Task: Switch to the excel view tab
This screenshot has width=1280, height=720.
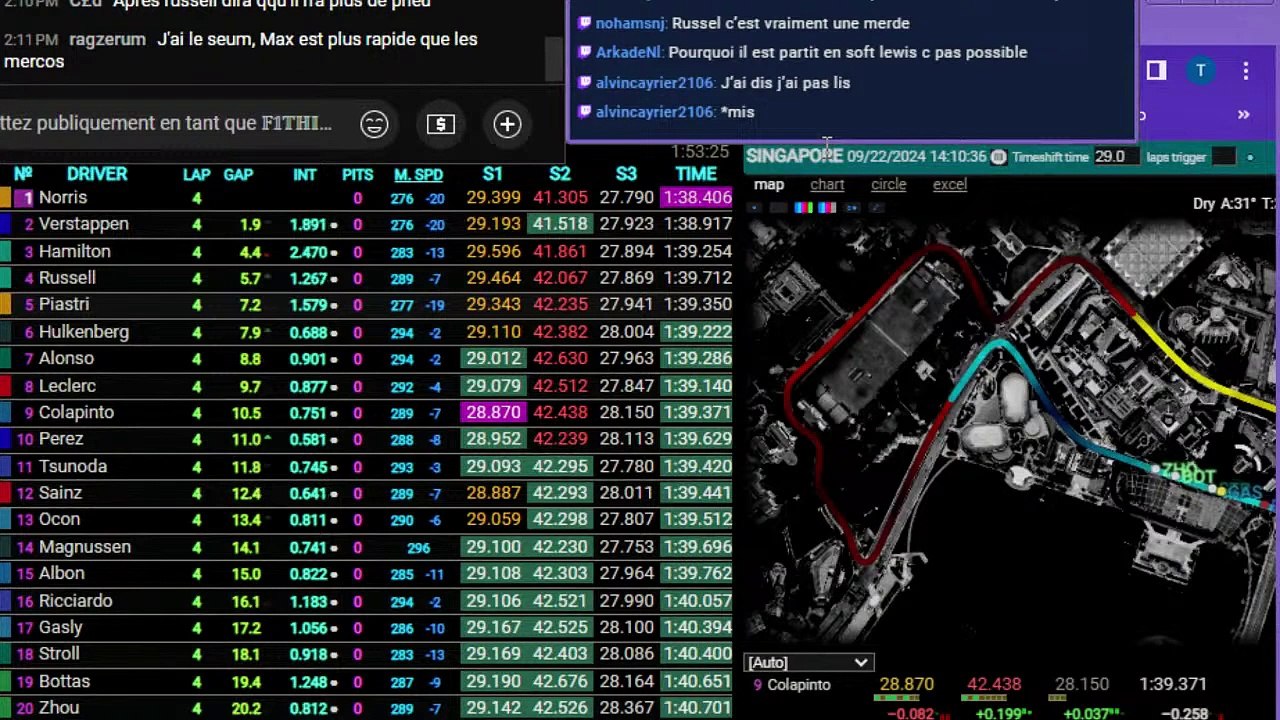Action: pos(950,184)
